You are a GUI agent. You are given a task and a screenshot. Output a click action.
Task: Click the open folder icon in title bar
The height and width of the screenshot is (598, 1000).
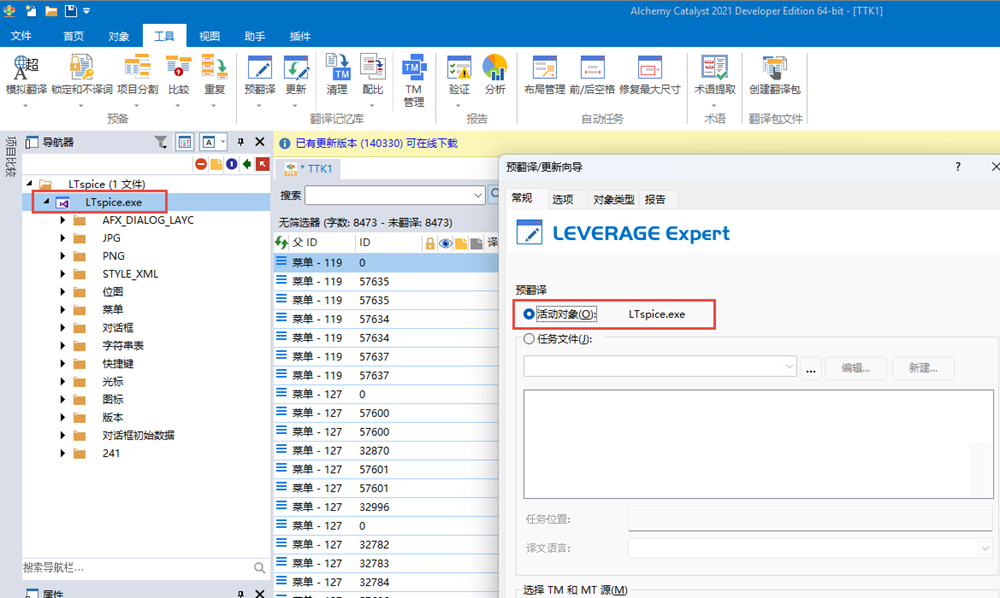click(51, 11)
